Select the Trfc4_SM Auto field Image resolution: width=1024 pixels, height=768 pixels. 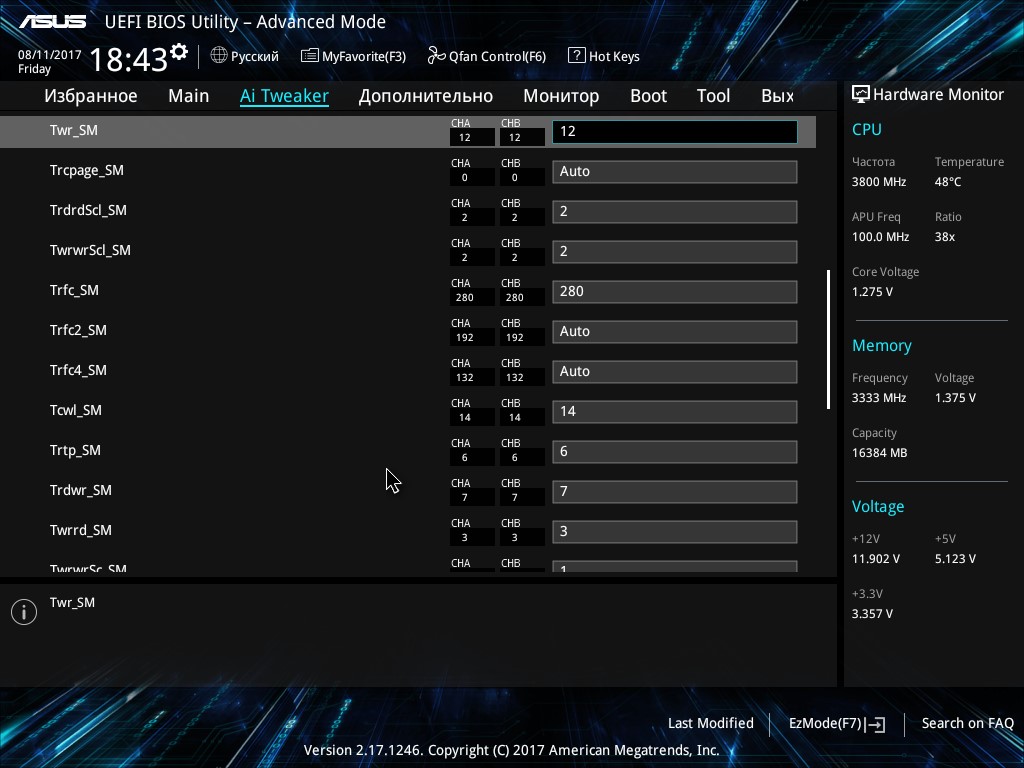click(675, 372)
